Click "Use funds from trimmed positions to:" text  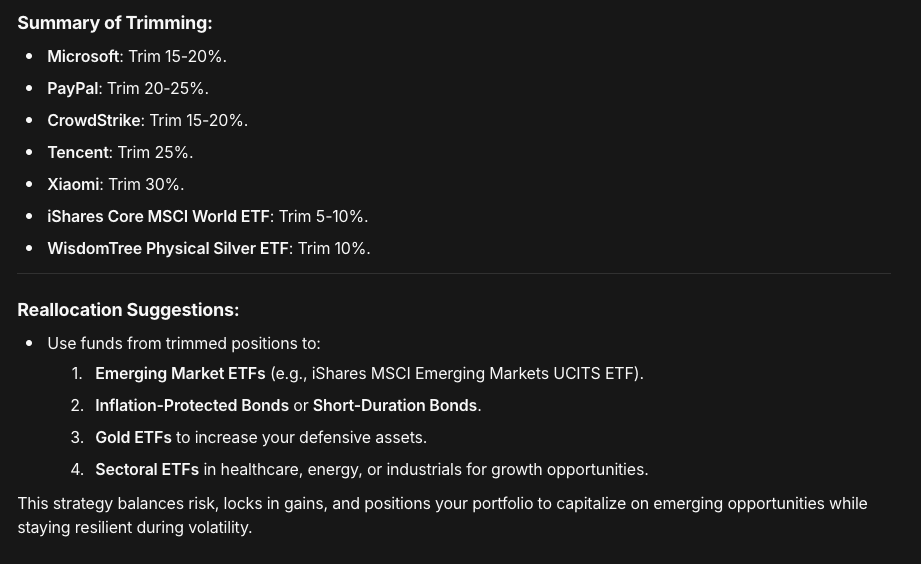click(x=183, y=344)
